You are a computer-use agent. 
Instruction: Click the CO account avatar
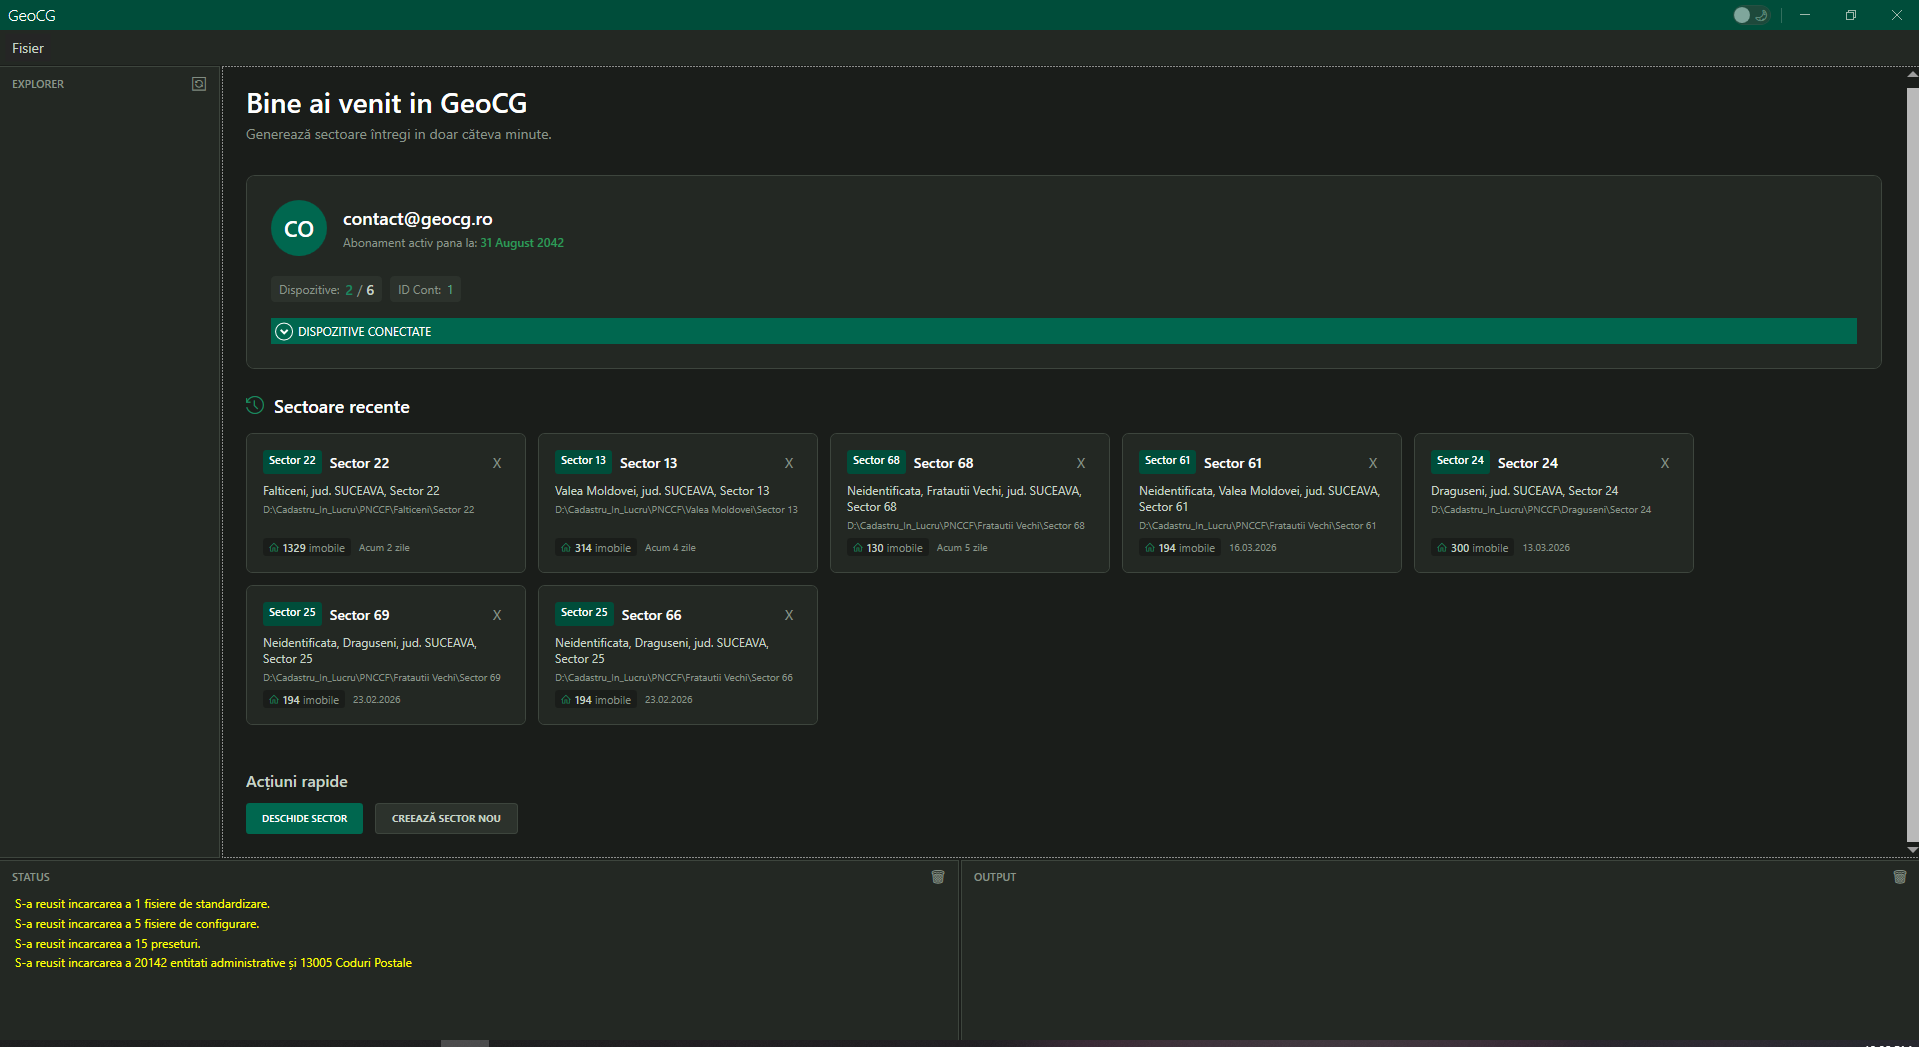299,229
